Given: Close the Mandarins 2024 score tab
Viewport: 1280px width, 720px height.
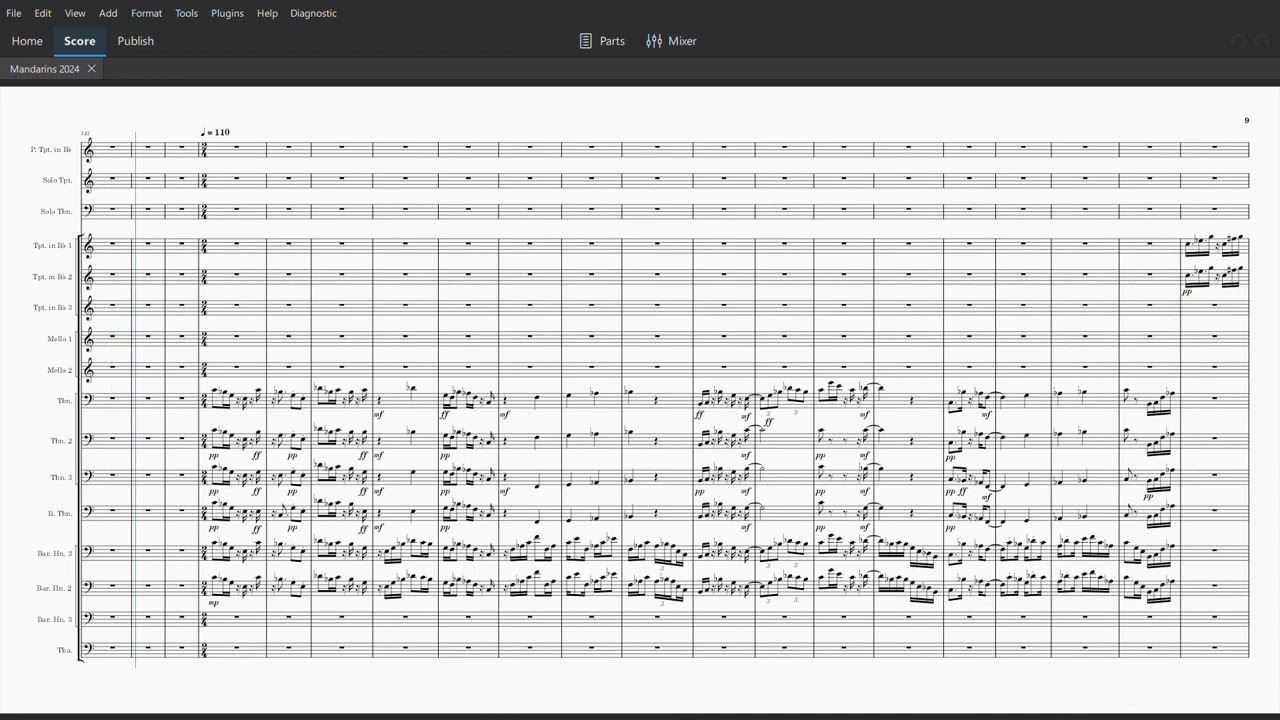Looking at the screenshot, I should click(x=91, y=69).
